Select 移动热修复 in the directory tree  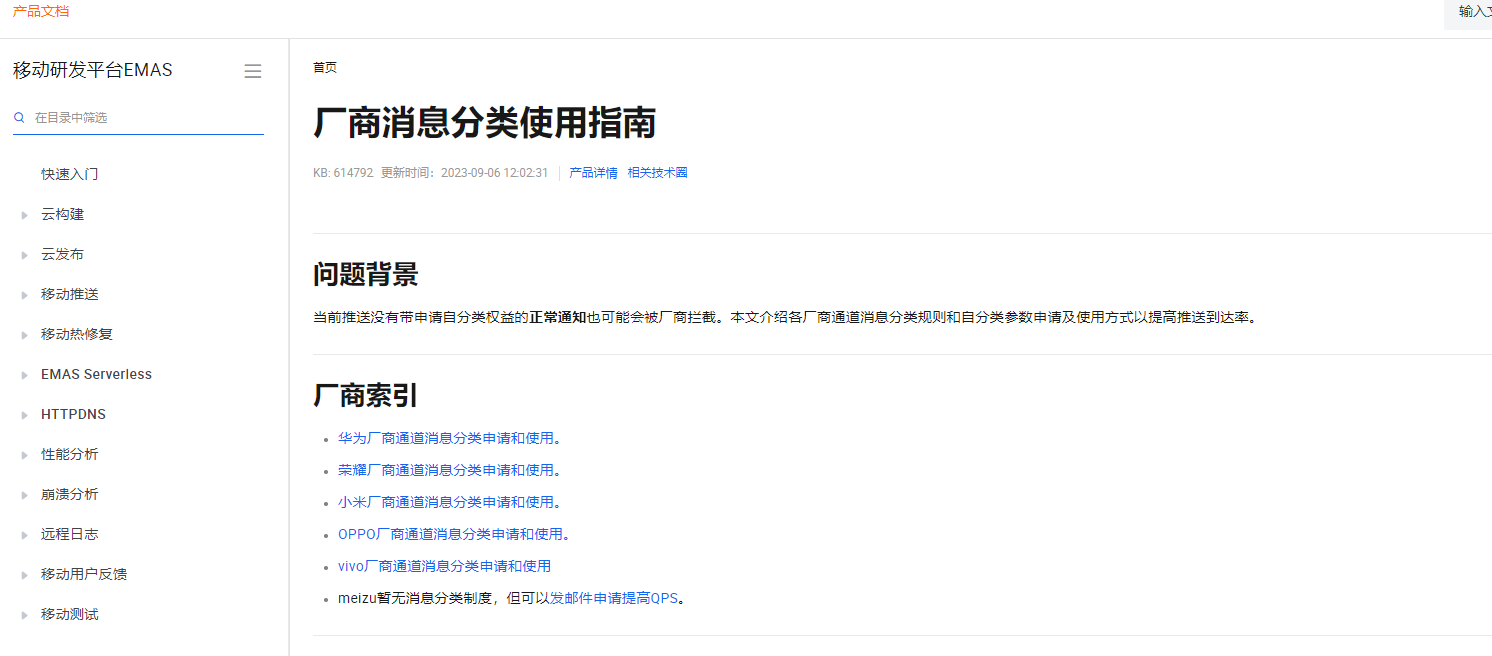[77, 334]
